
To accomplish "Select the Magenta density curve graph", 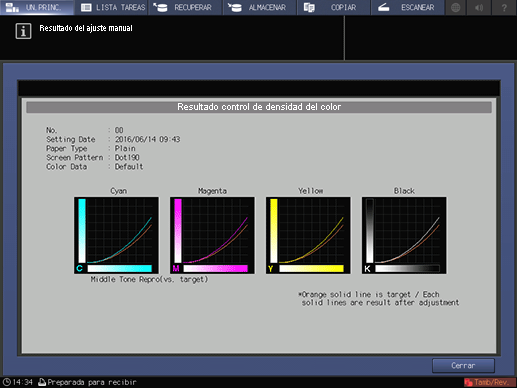I will 212,235.
